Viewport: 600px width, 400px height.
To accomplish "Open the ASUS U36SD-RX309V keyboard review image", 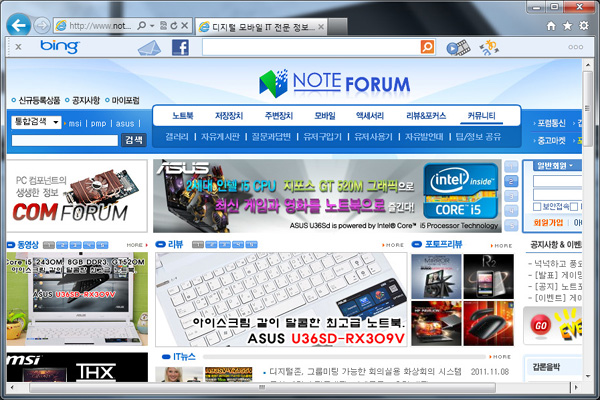I will 281,299.
